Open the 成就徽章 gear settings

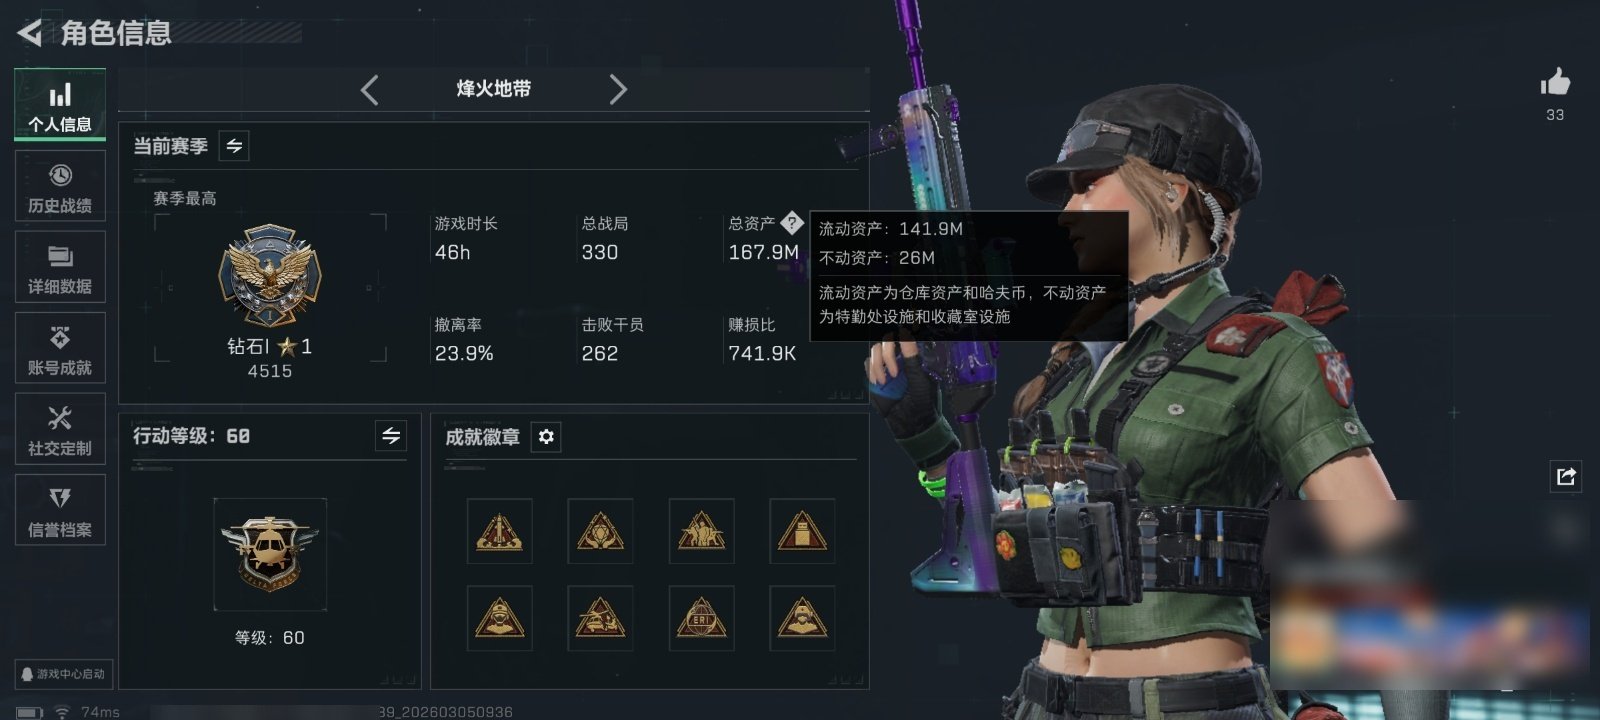pos(546,437)
